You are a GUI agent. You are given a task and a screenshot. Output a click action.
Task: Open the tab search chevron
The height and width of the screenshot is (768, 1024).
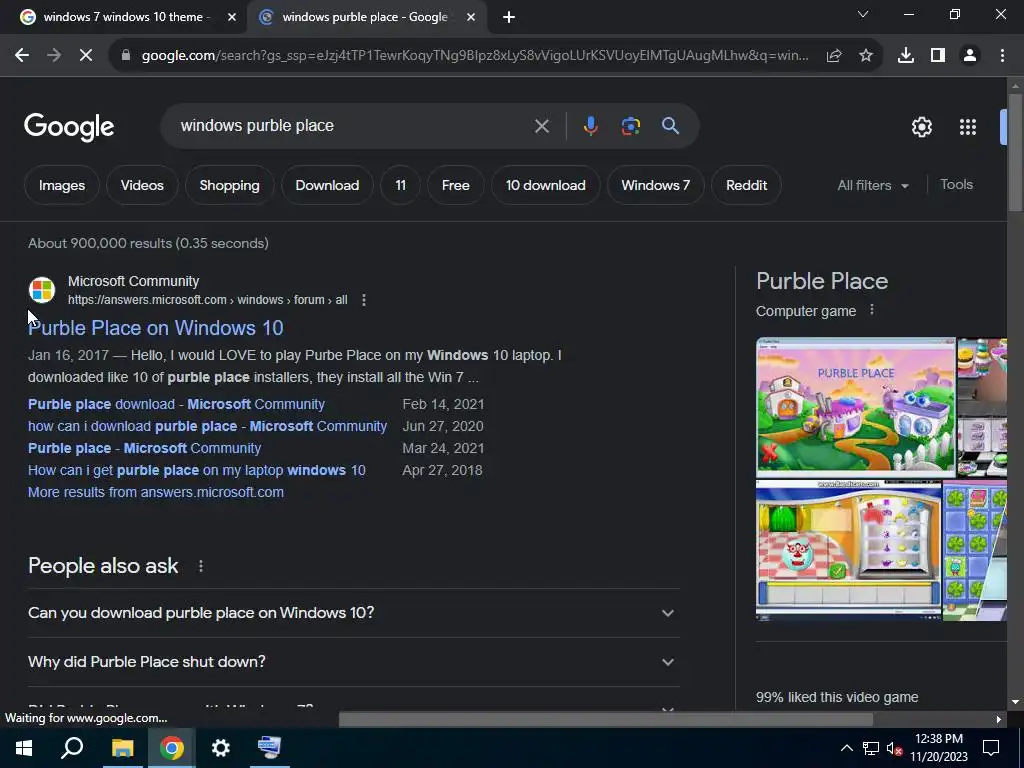tap(863, 14)
